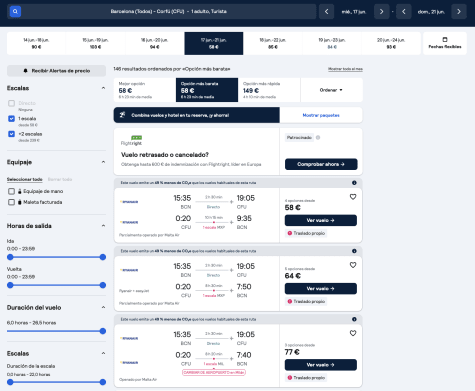Viewport: 475px width, 391px height.
Task: Click Traslado propio badge on 77 € flight
Action: point(306,378)
